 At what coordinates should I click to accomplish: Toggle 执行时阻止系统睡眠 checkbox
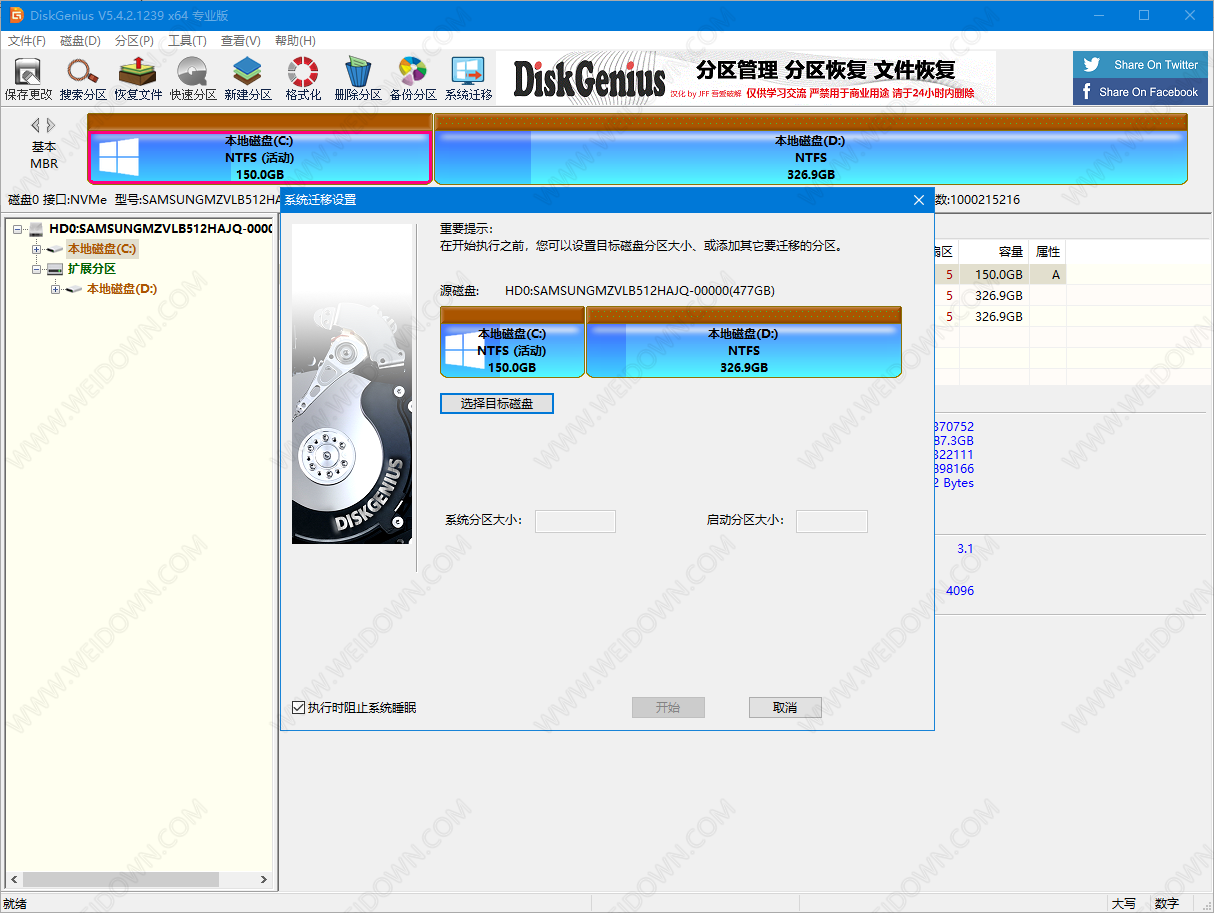point(298,708)
